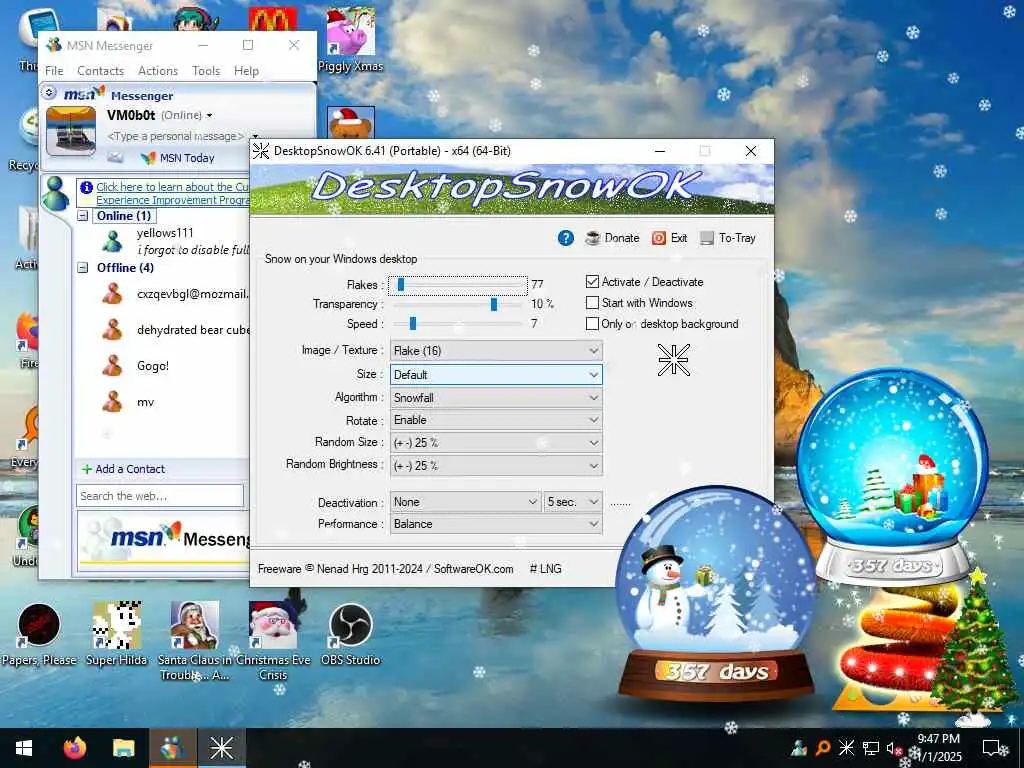Open the OBS Studio desktop shortcut
This screenshot has height=768, width=1024.
[x=351, y=635]
